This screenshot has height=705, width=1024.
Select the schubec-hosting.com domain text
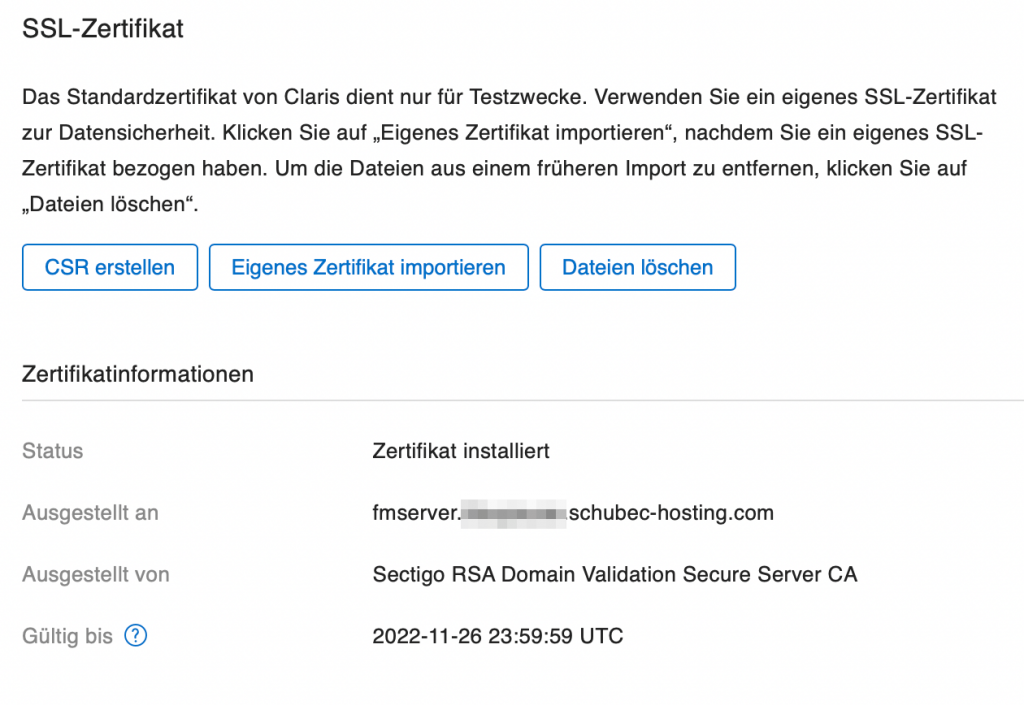(671, 513)
